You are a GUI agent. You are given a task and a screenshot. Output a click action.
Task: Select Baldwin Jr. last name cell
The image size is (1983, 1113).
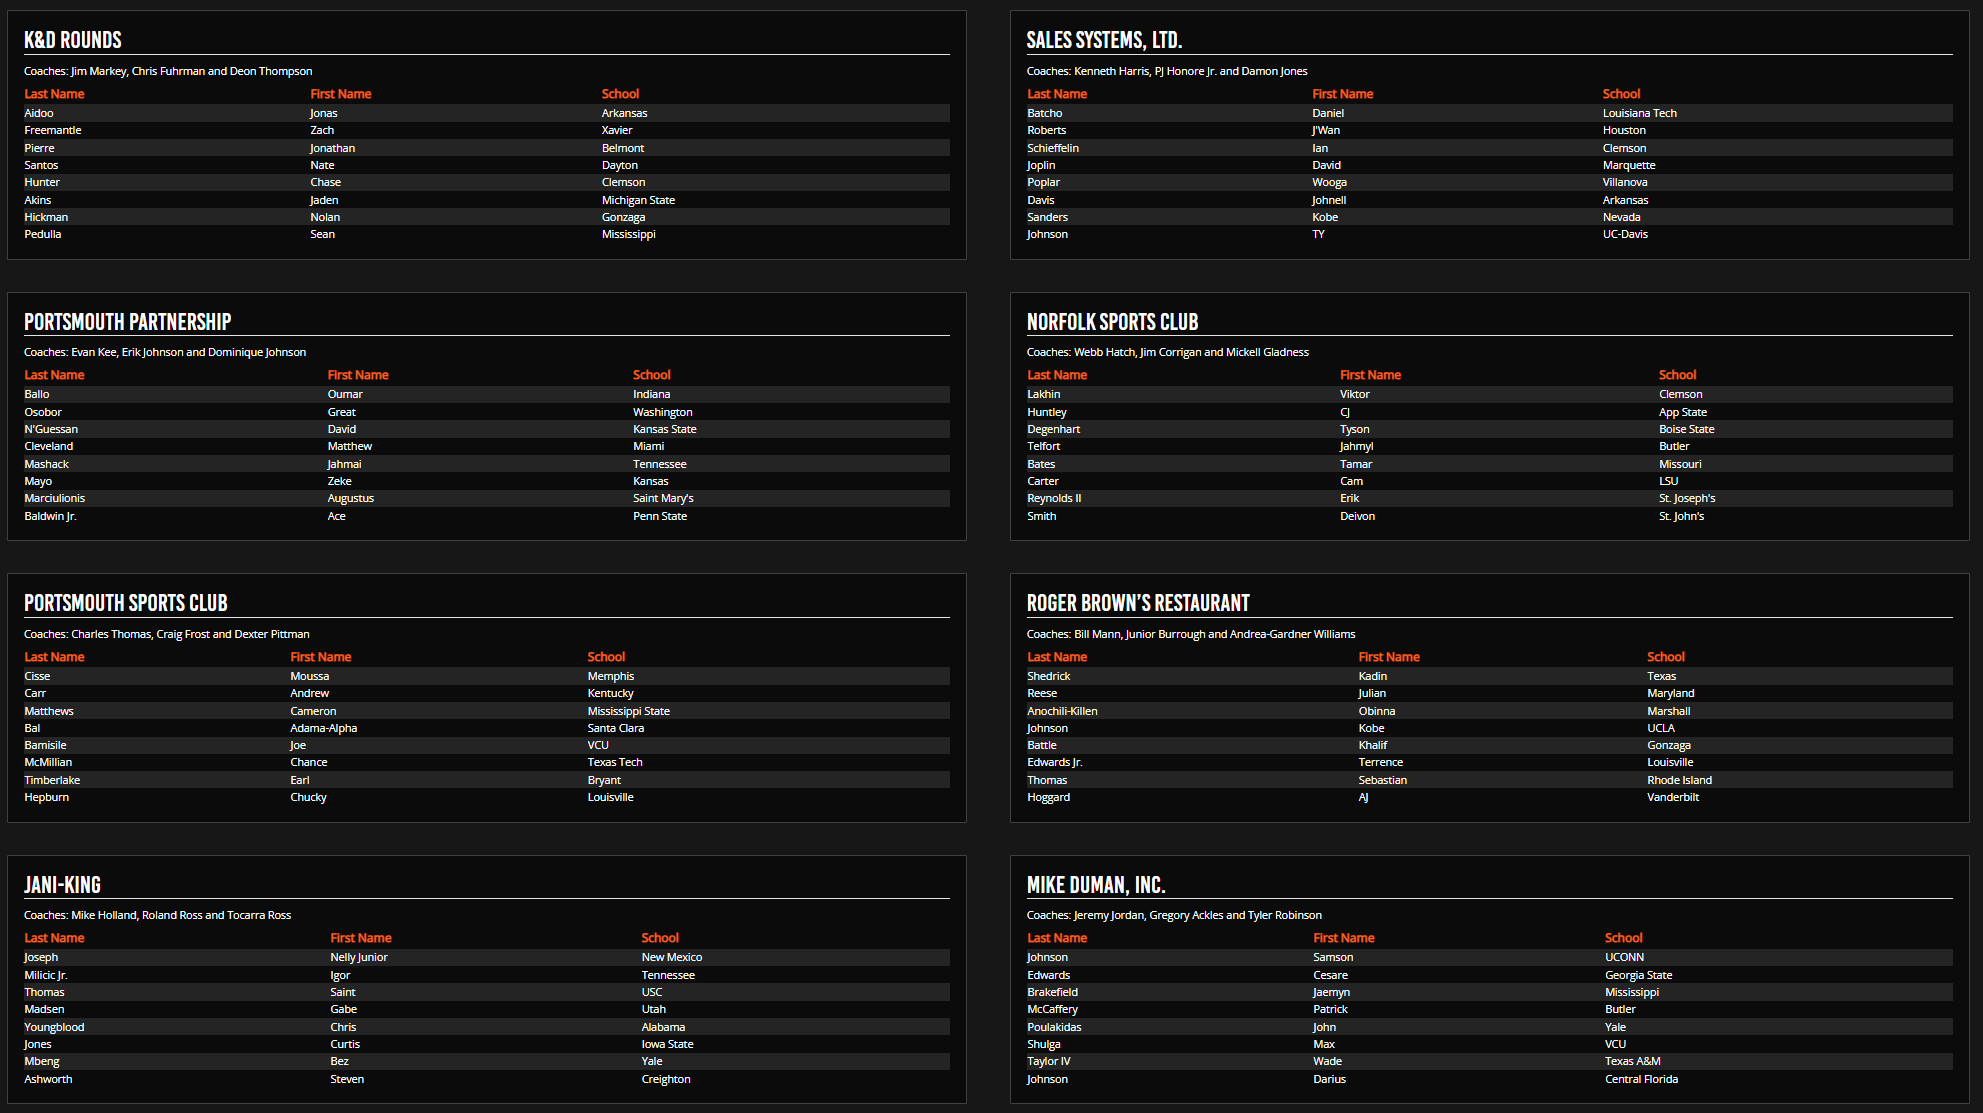50,516
